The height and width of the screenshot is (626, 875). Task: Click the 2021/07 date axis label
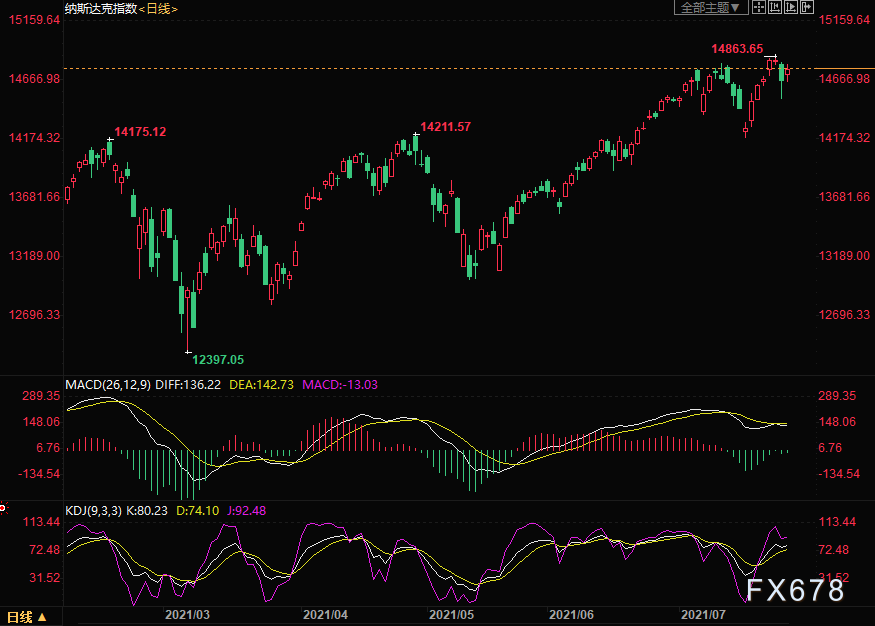point(703,615)
